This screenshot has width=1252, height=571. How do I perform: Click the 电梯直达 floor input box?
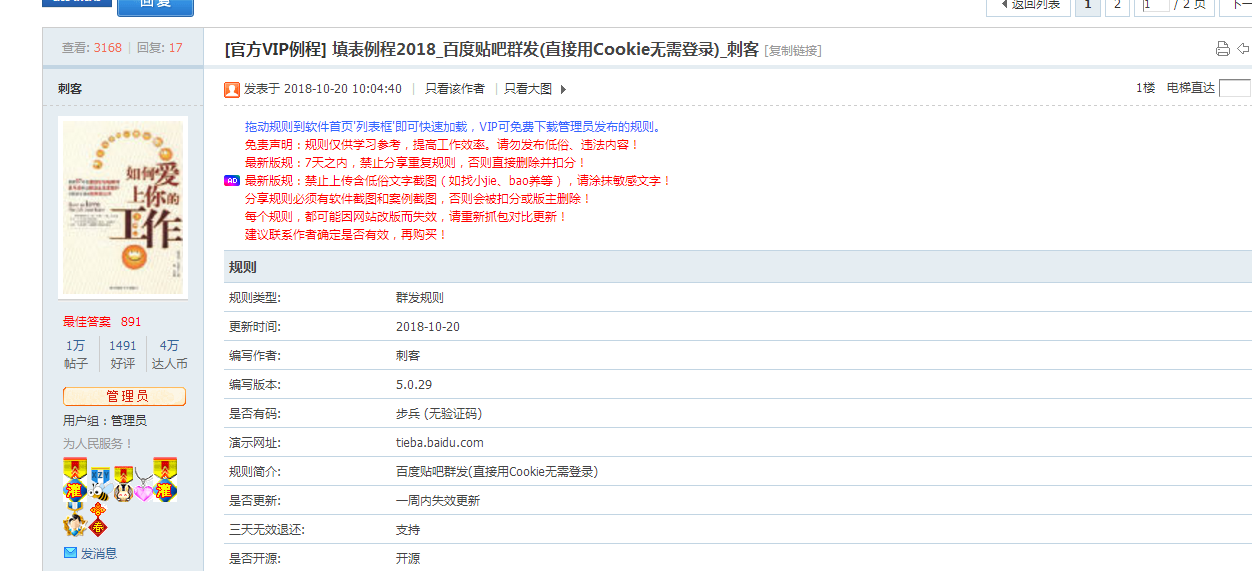click(1235, 88)
